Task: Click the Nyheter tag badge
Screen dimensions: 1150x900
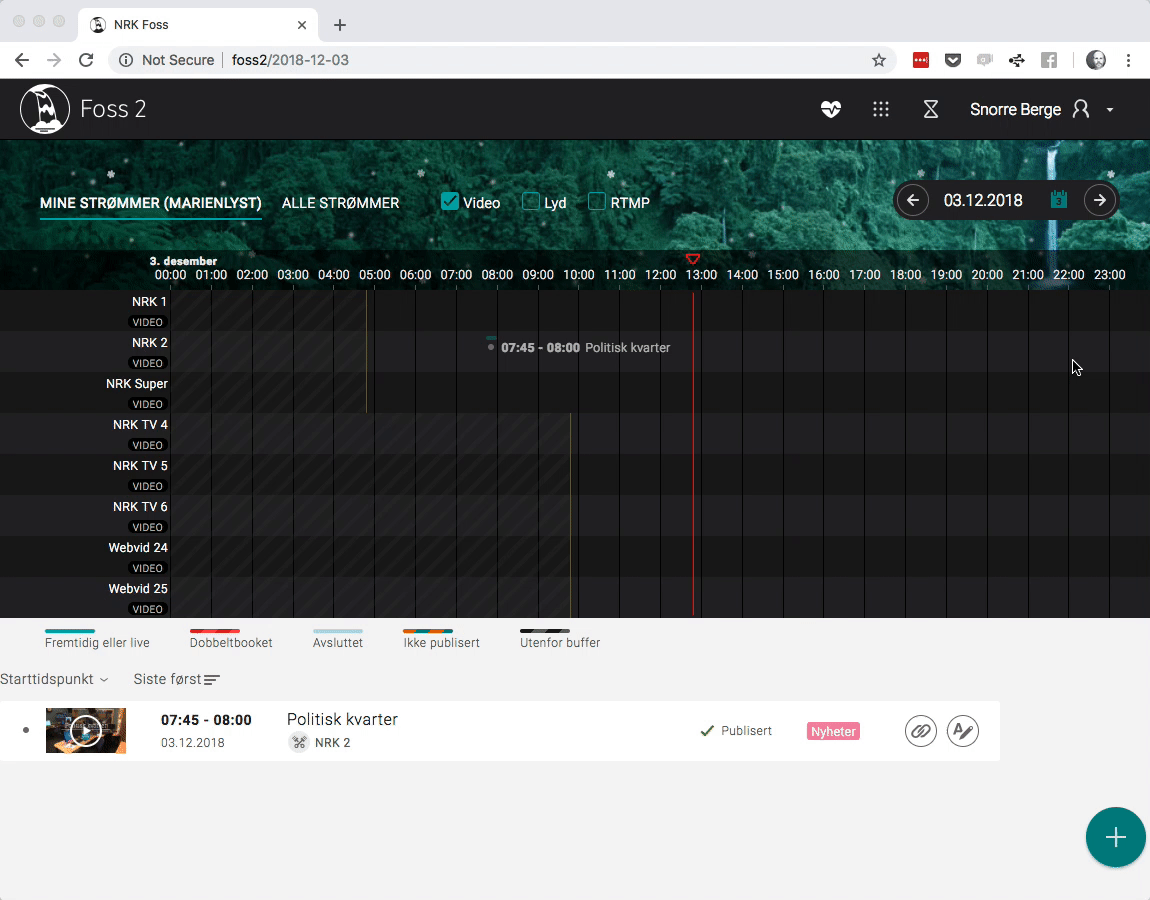Action: 833,731
